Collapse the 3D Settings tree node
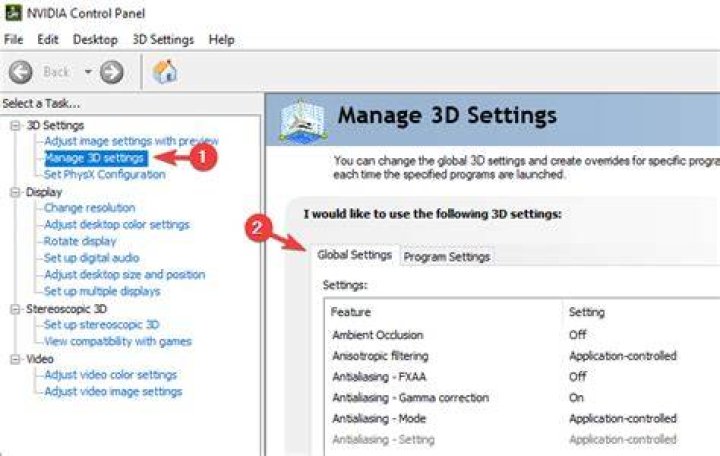Screen dimensions: 720x456 (x=16, y=125)
